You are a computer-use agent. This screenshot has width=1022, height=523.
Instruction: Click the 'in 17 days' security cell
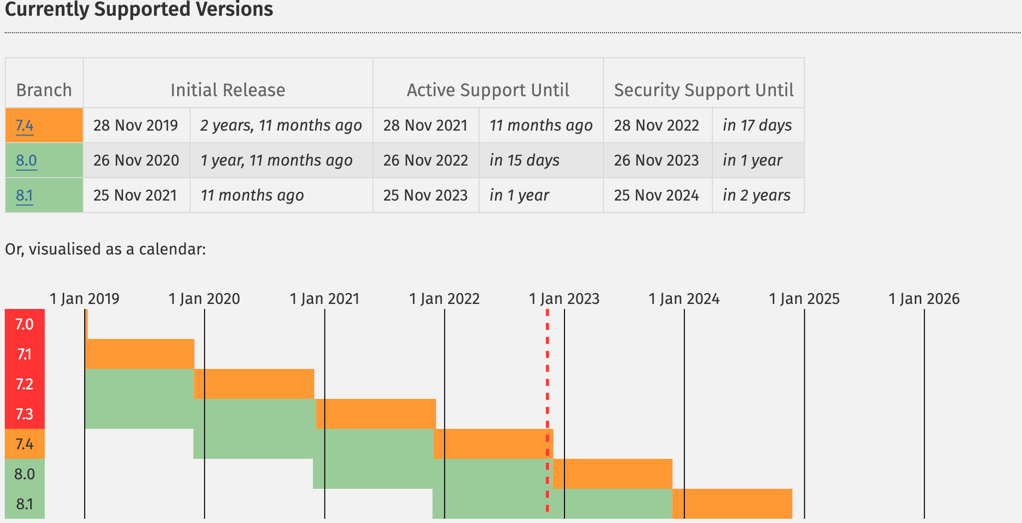758,126
